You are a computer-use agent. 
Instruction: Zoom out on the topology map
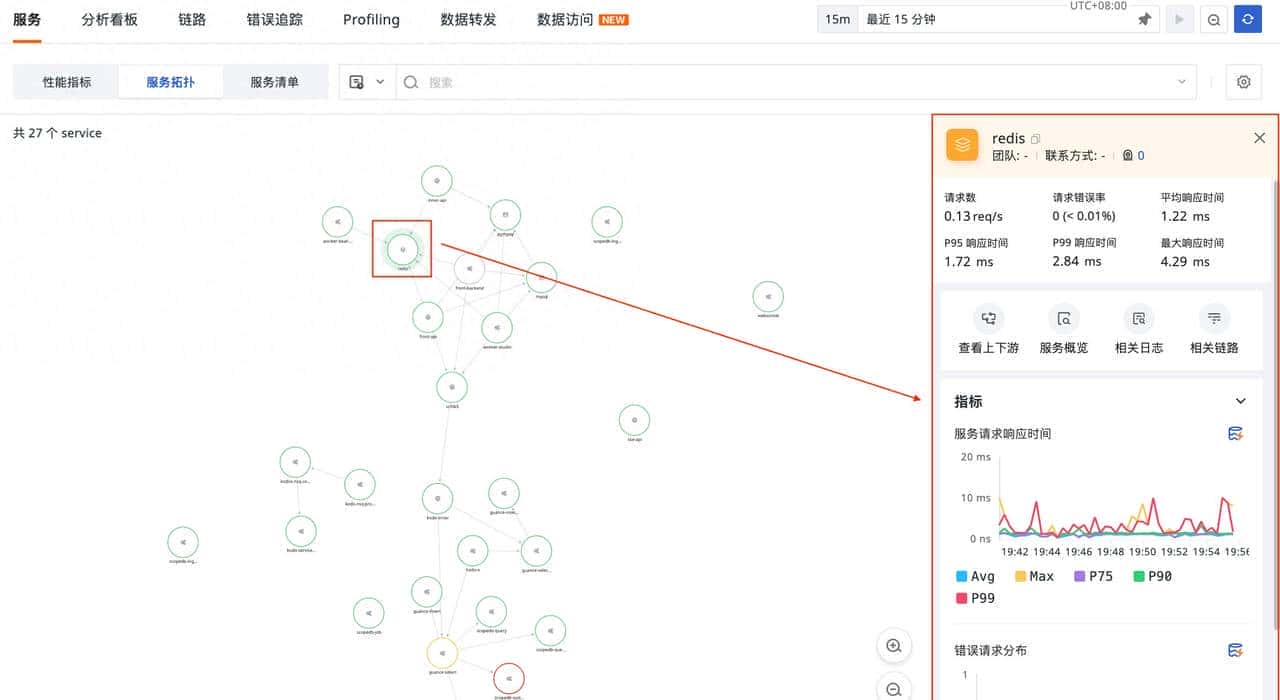pos(894,688)
